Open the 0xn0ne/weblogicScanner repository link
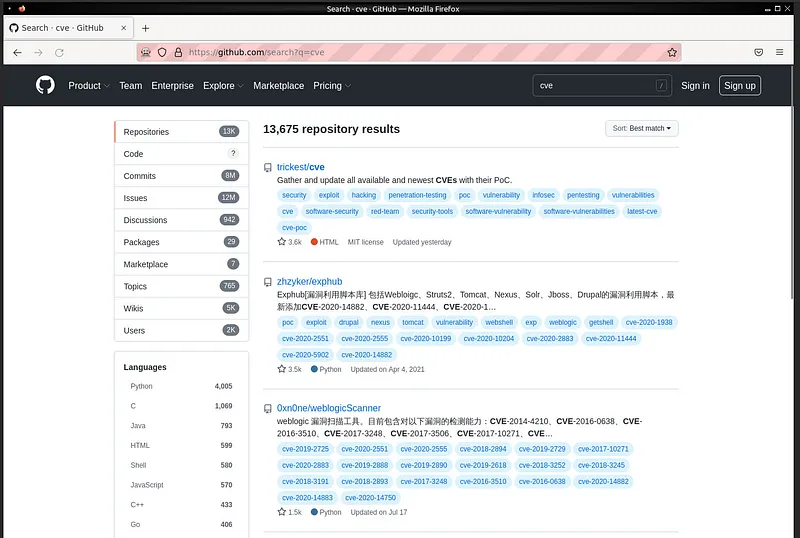This screenshot has width=800, height=538. [329, 408]
